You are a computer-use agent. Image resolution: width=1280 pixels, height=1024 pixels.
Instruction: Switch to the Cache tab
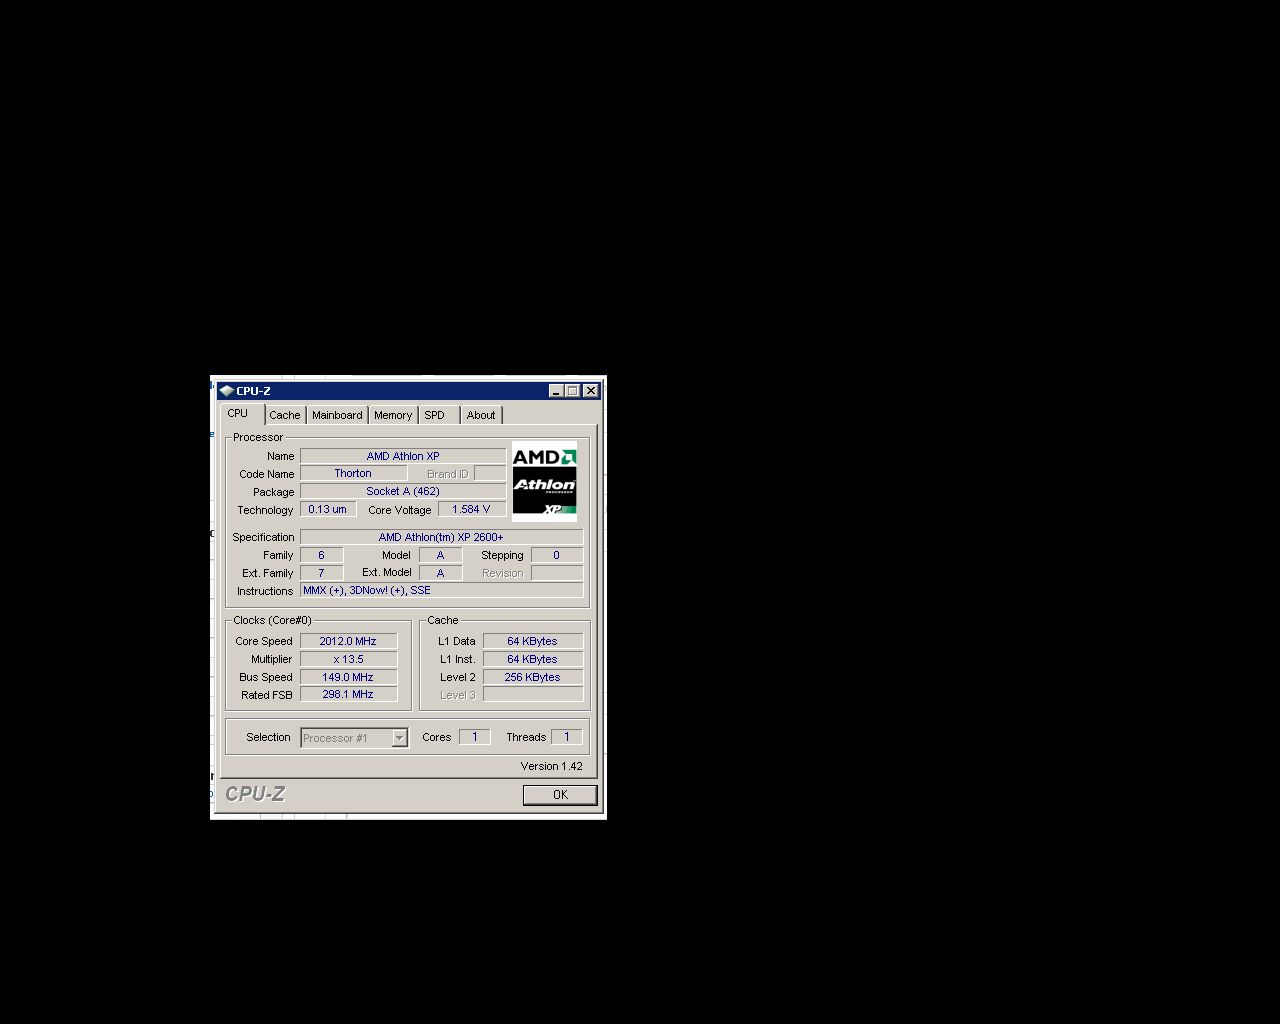[284, 415]
